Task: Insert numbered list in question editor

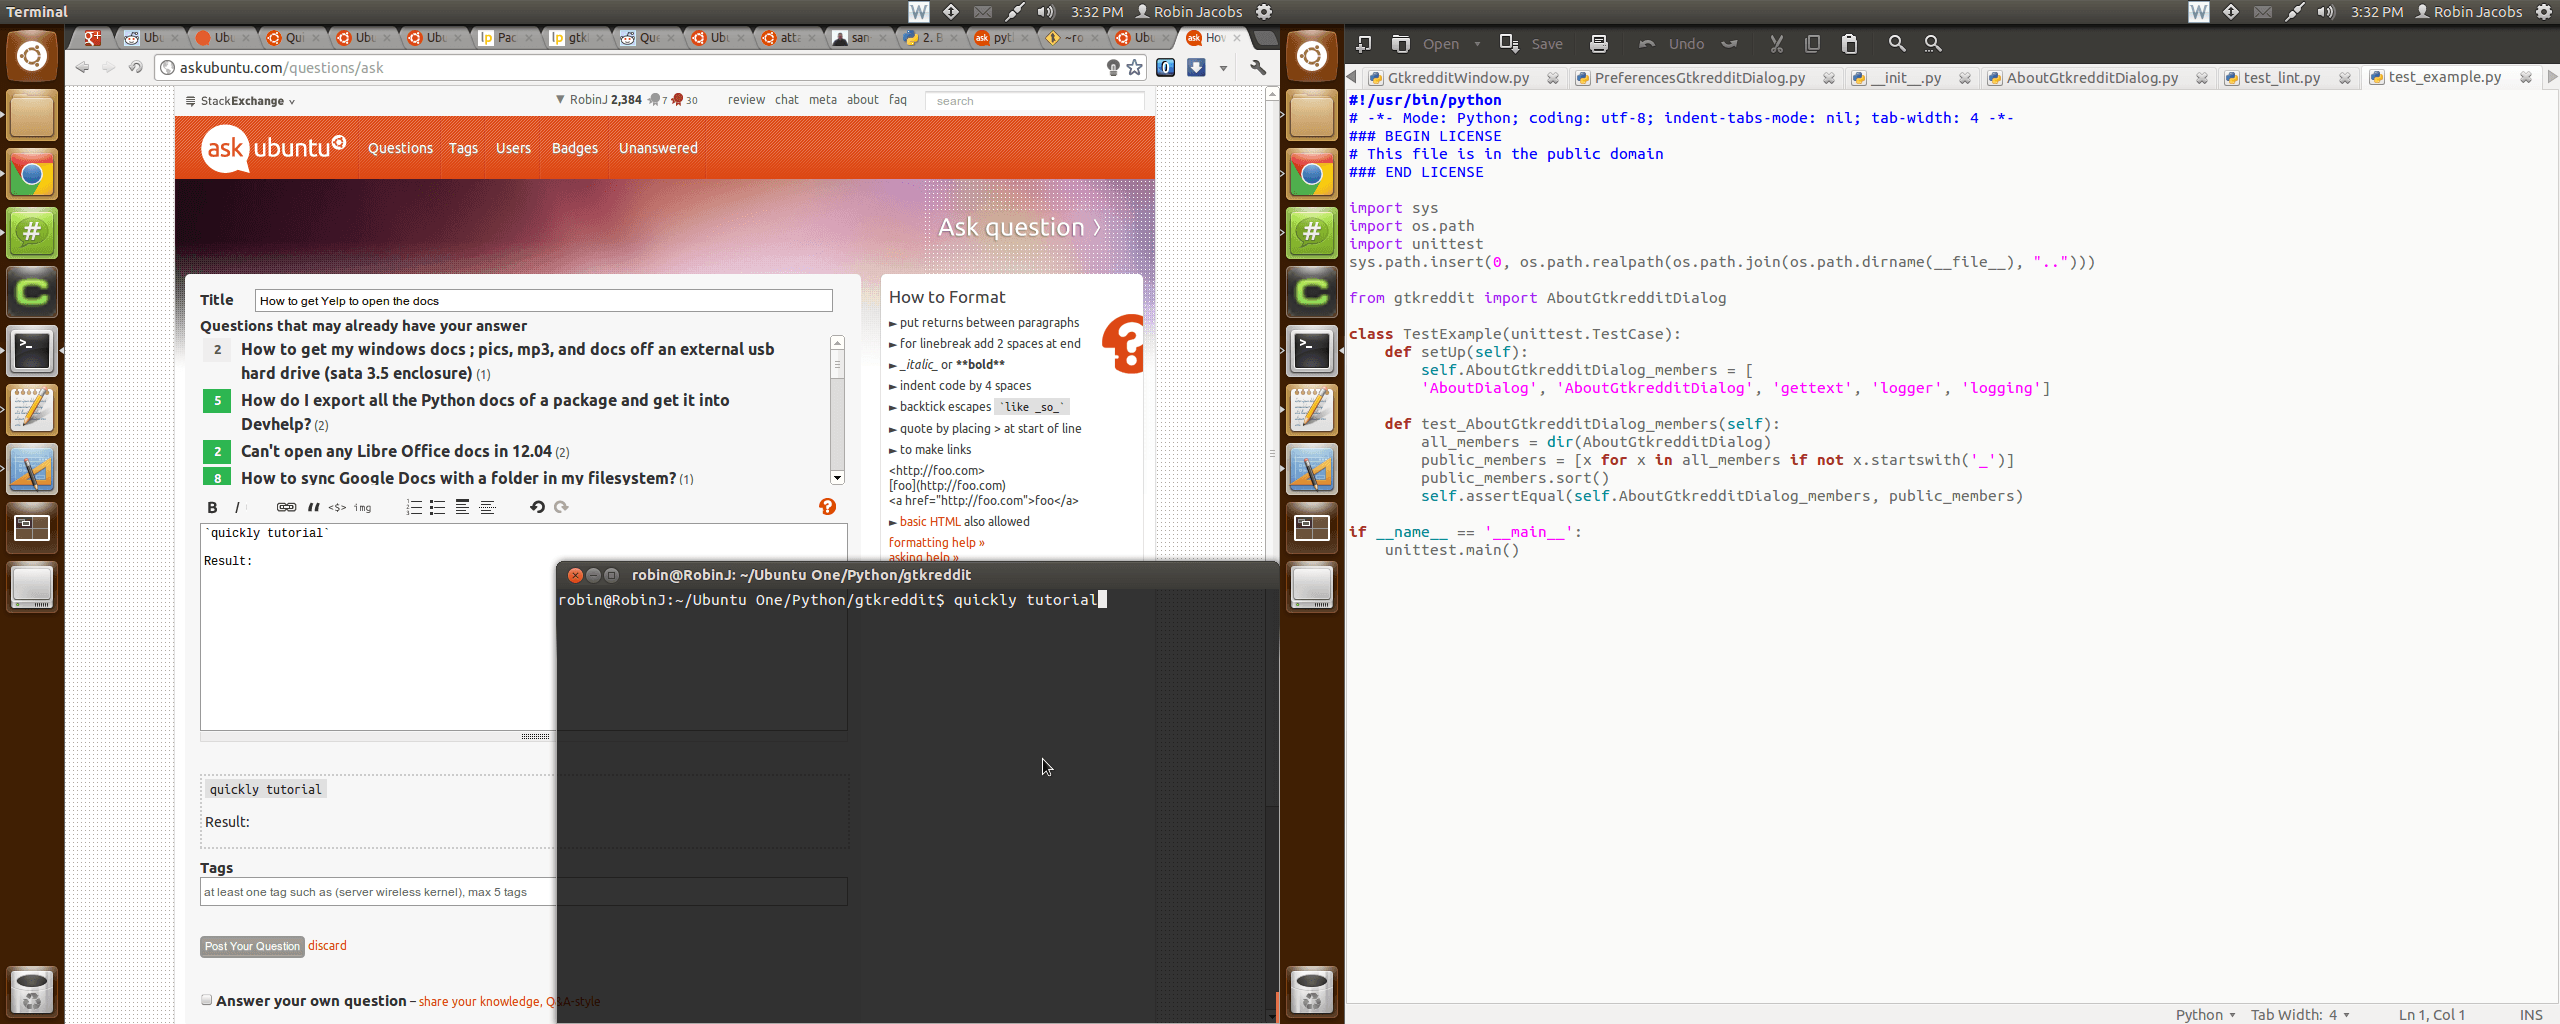Action: point(414,507)
